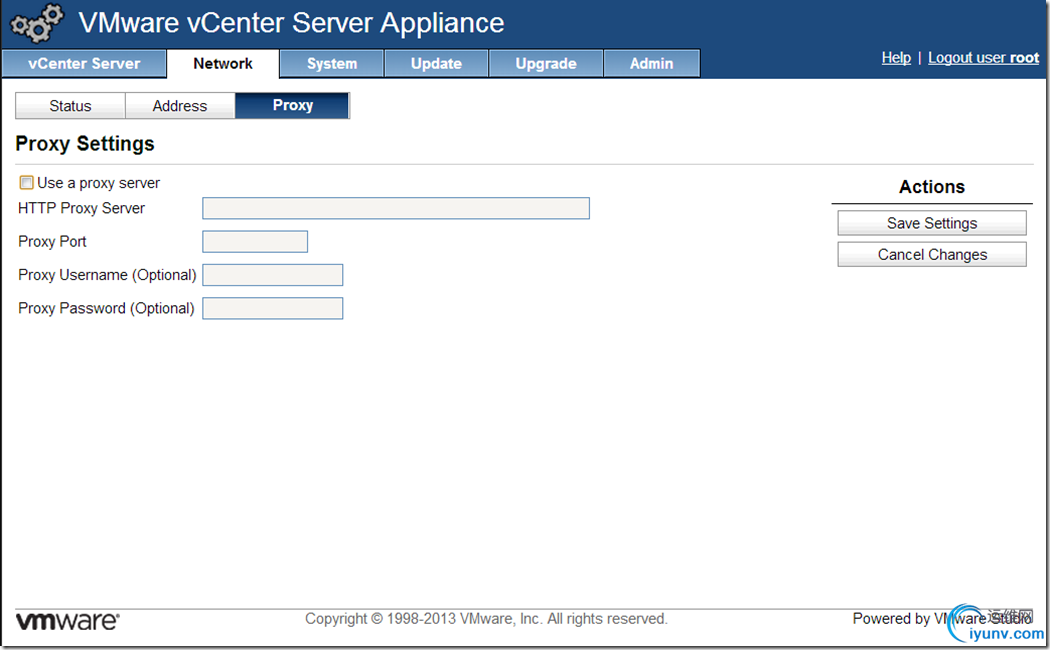
Task: Click the Cancel Changes button
Action: pos(932,254)
